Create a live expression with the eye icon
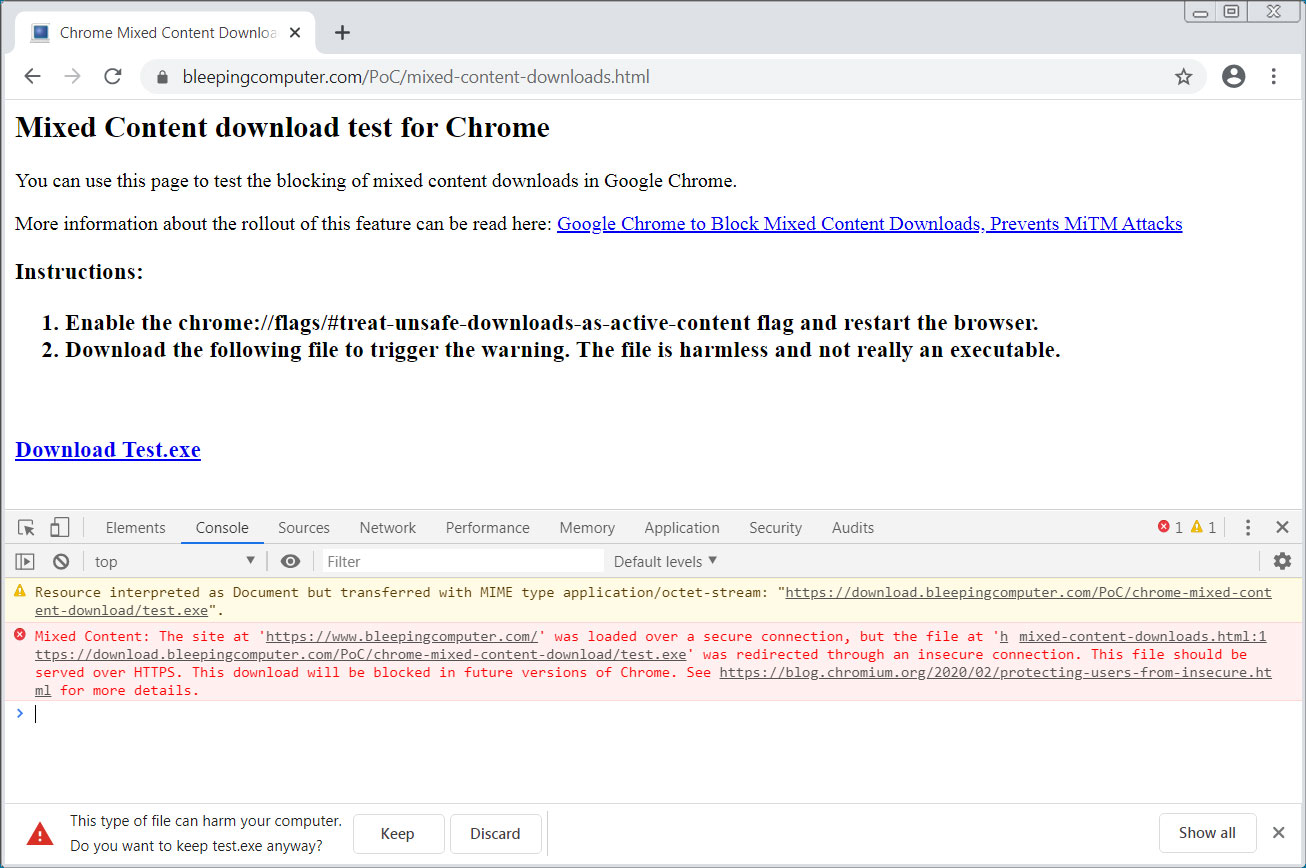This screenshot has height=868, width=1306. click(x=290, y=562)
